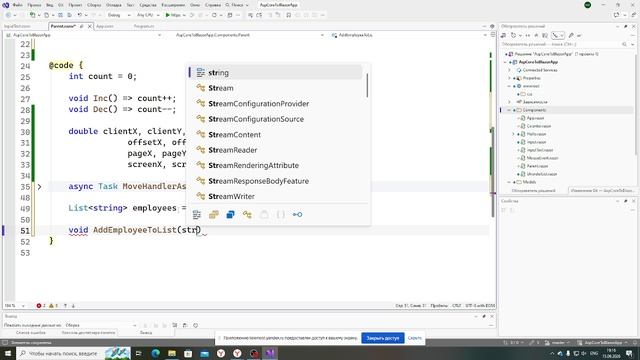This screenshot has height=360, width=640.
Task: Click the Поиск search box in title bar
Action: 237,5
